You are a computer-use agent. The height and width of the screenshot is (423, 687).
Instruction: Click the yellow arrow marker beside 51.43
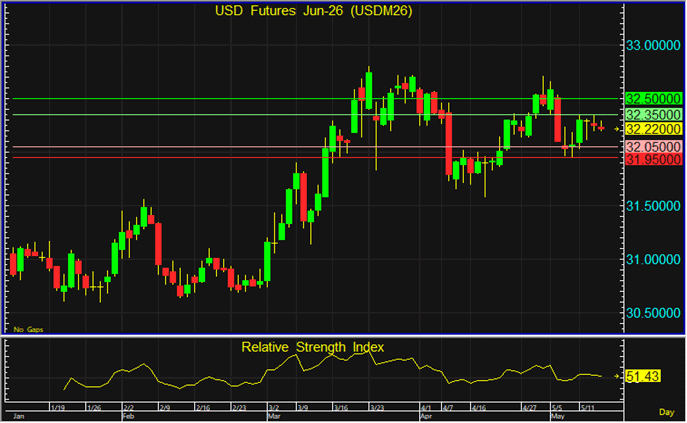point(617,376)
